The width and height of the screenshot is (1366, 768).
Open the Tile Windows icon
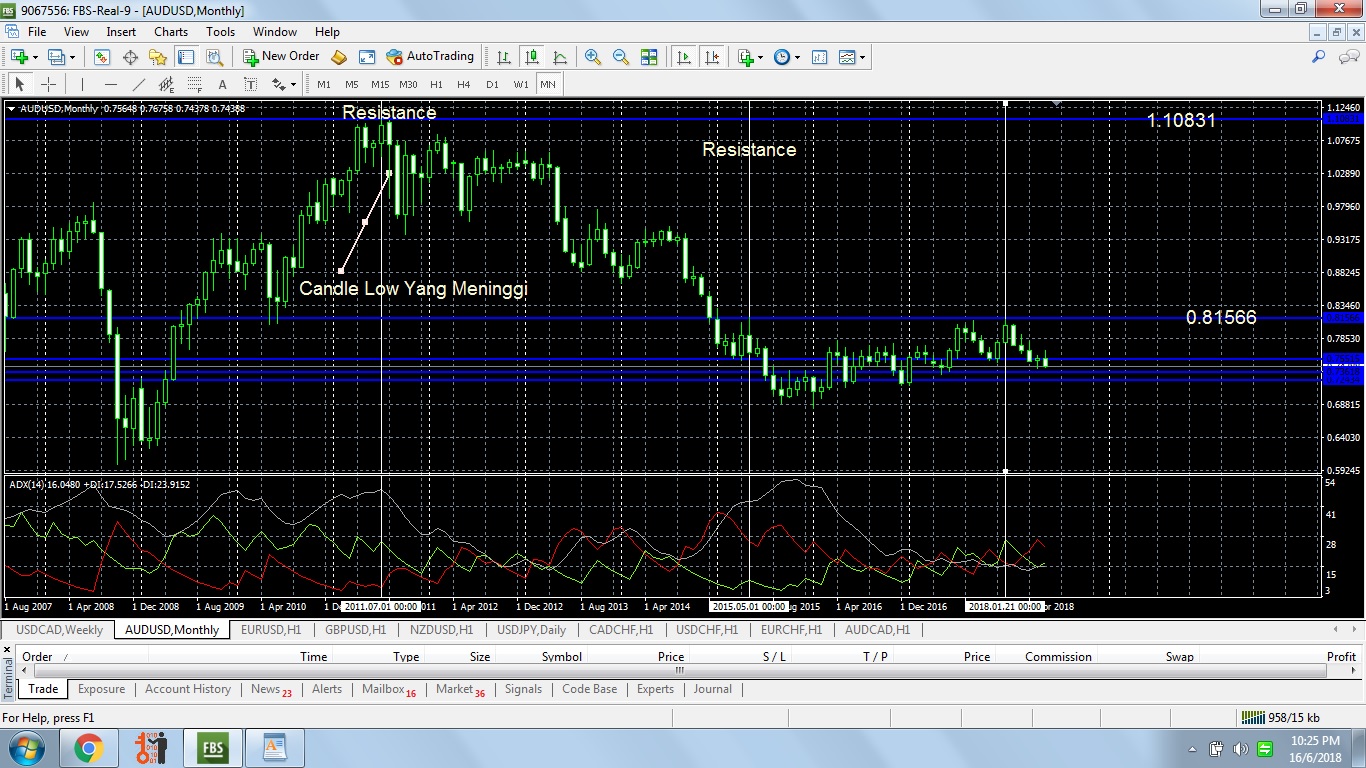tap(649, 57)
